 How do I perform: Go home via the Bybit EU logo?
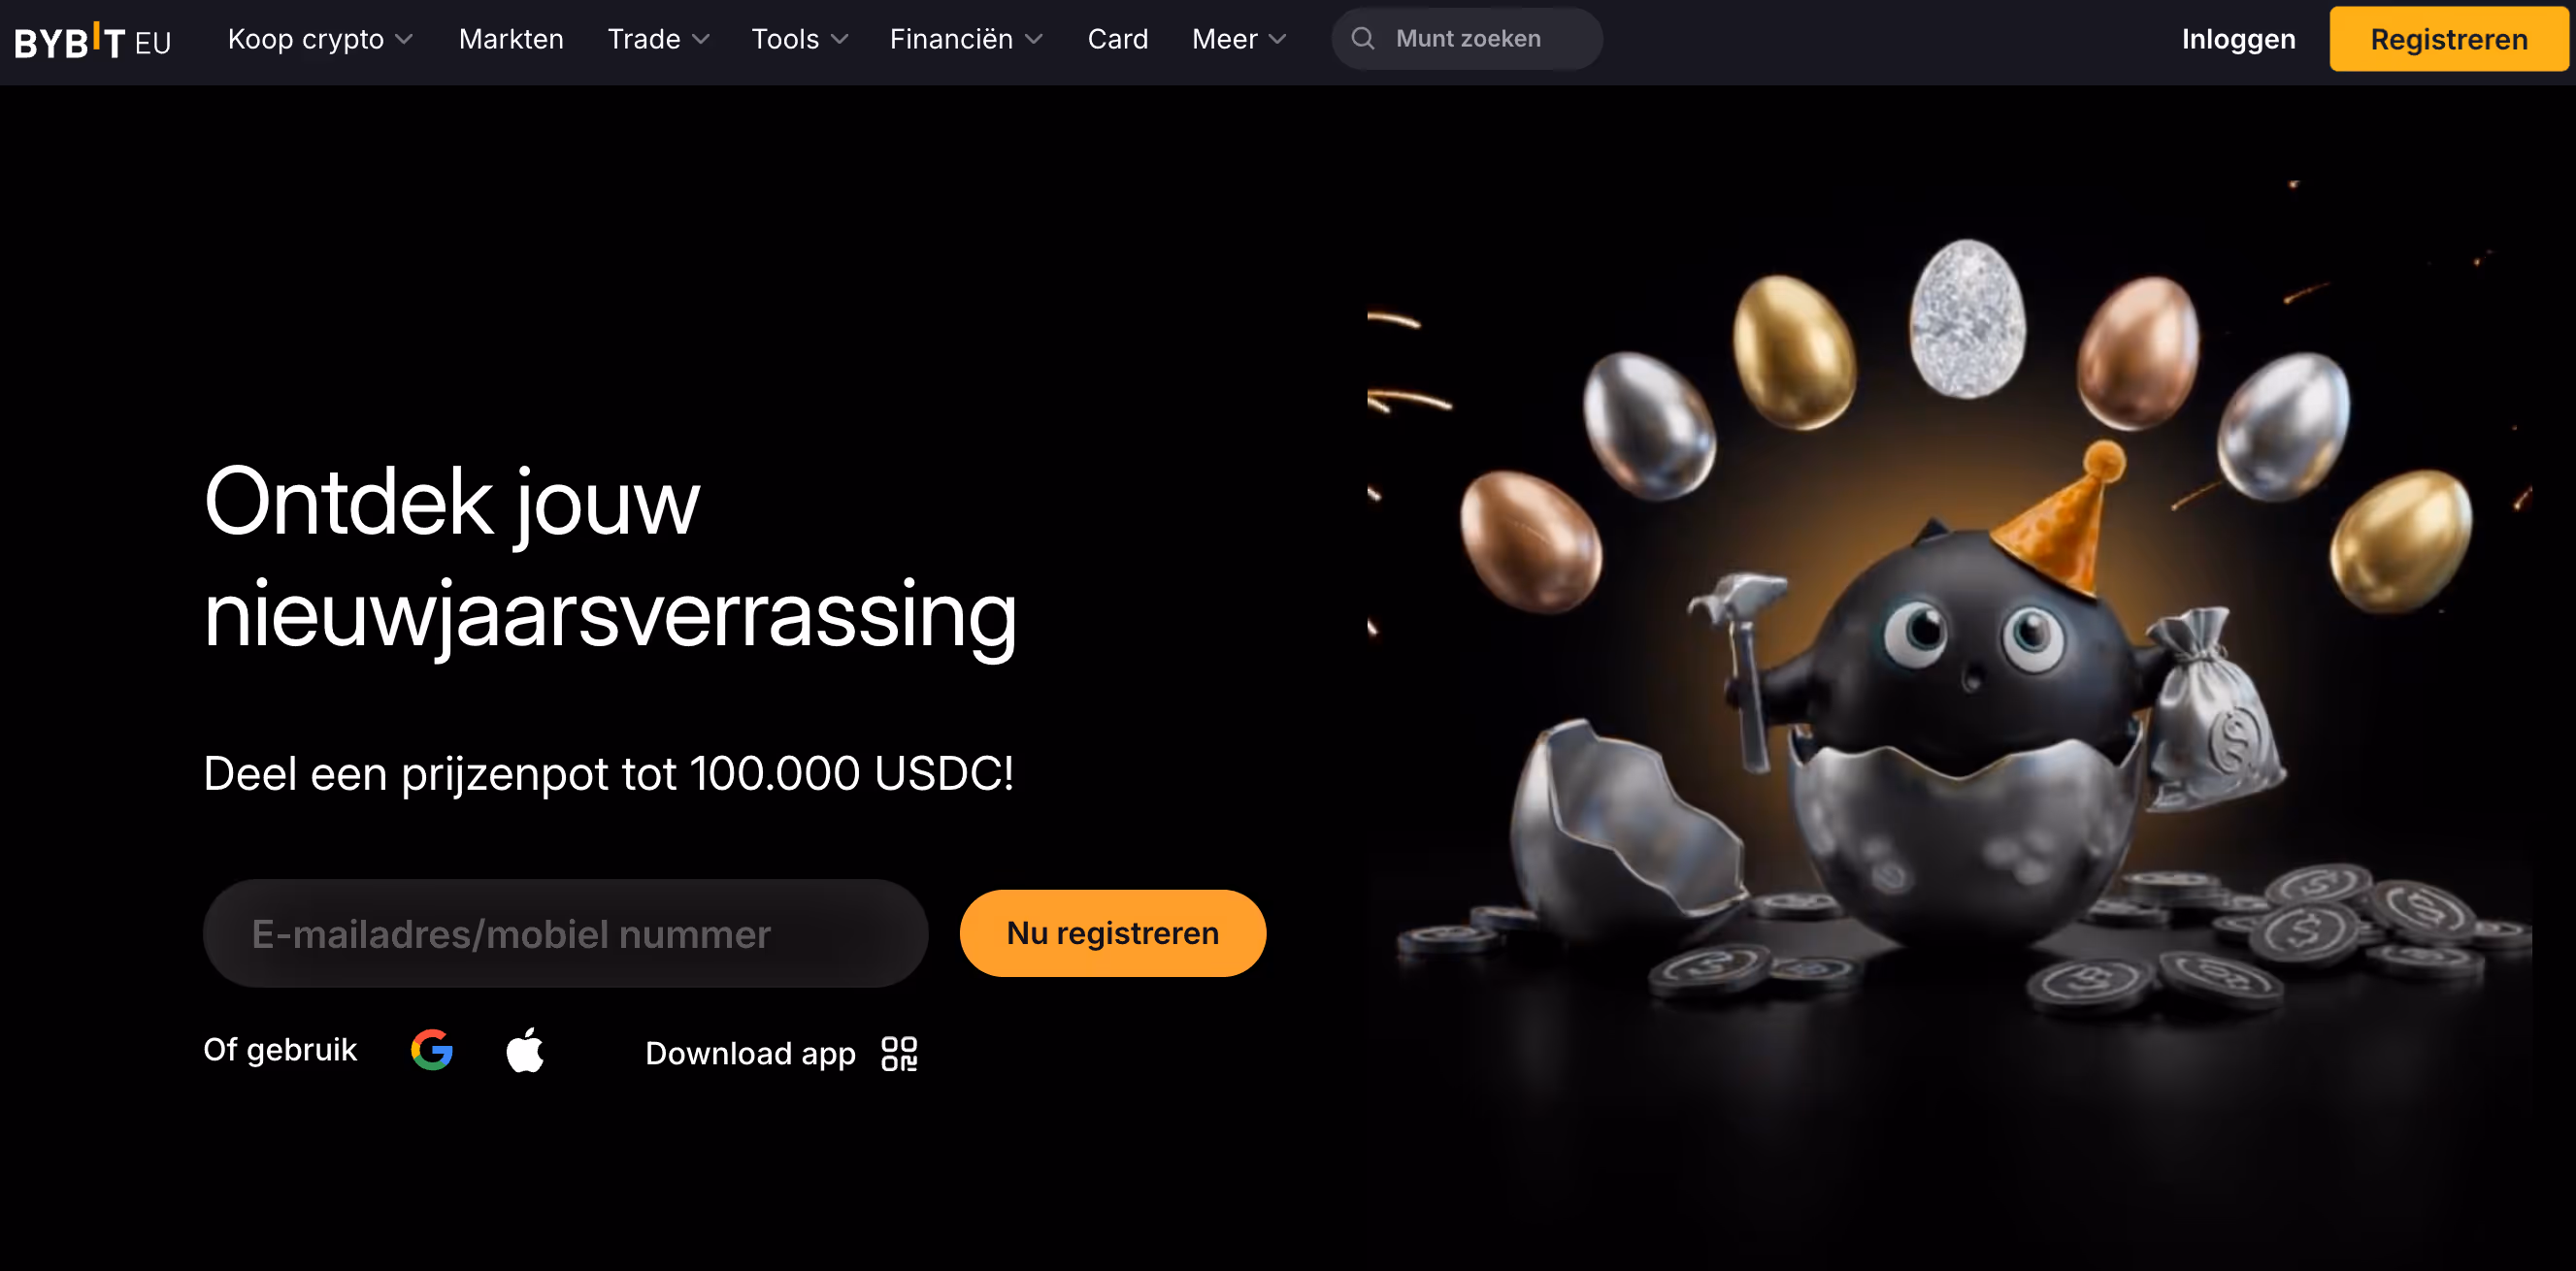(x=93, y=41)
